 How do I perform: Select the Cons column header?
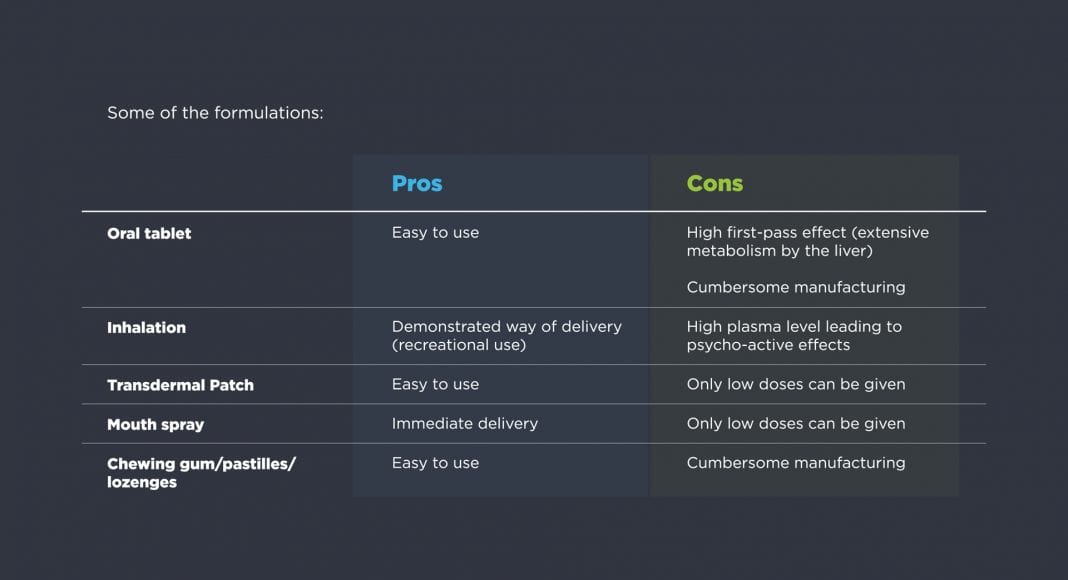coord(714,184)
